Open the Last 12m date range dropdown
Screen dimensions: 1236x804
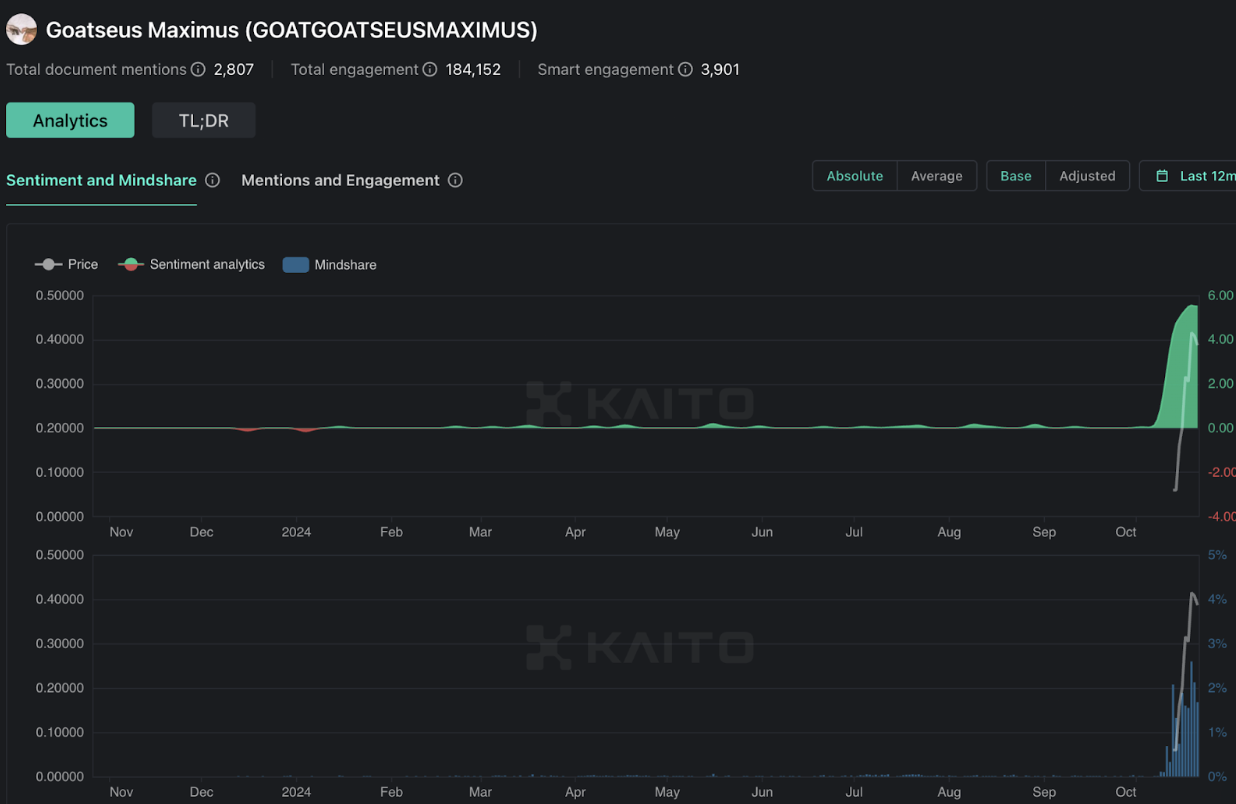pos(1188,176)
